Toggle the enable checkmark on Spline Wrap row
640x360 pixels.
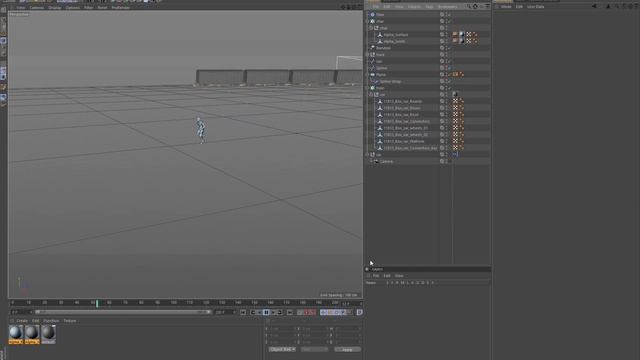[x=449, y=81]
